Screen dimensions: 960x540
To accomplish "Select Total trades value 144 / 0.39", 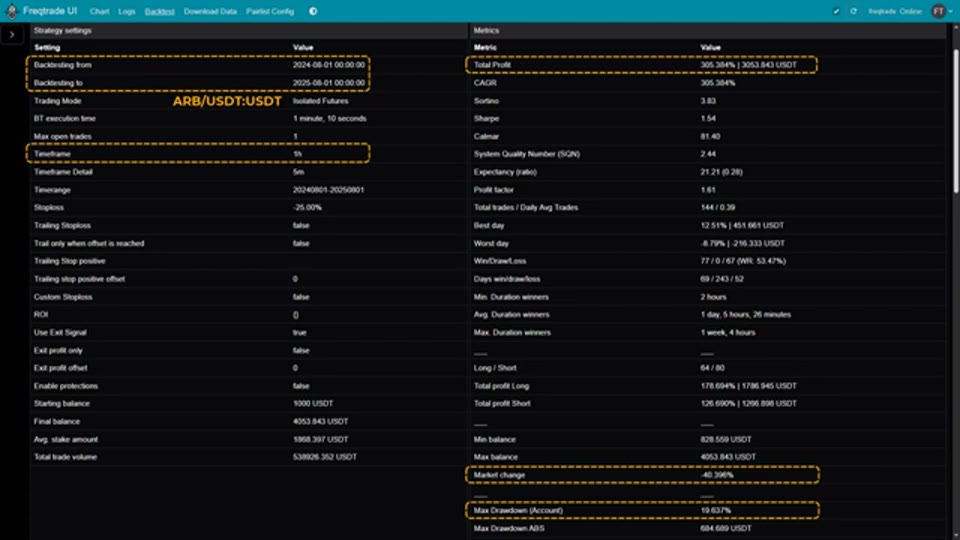I will (x=718, y=208).
